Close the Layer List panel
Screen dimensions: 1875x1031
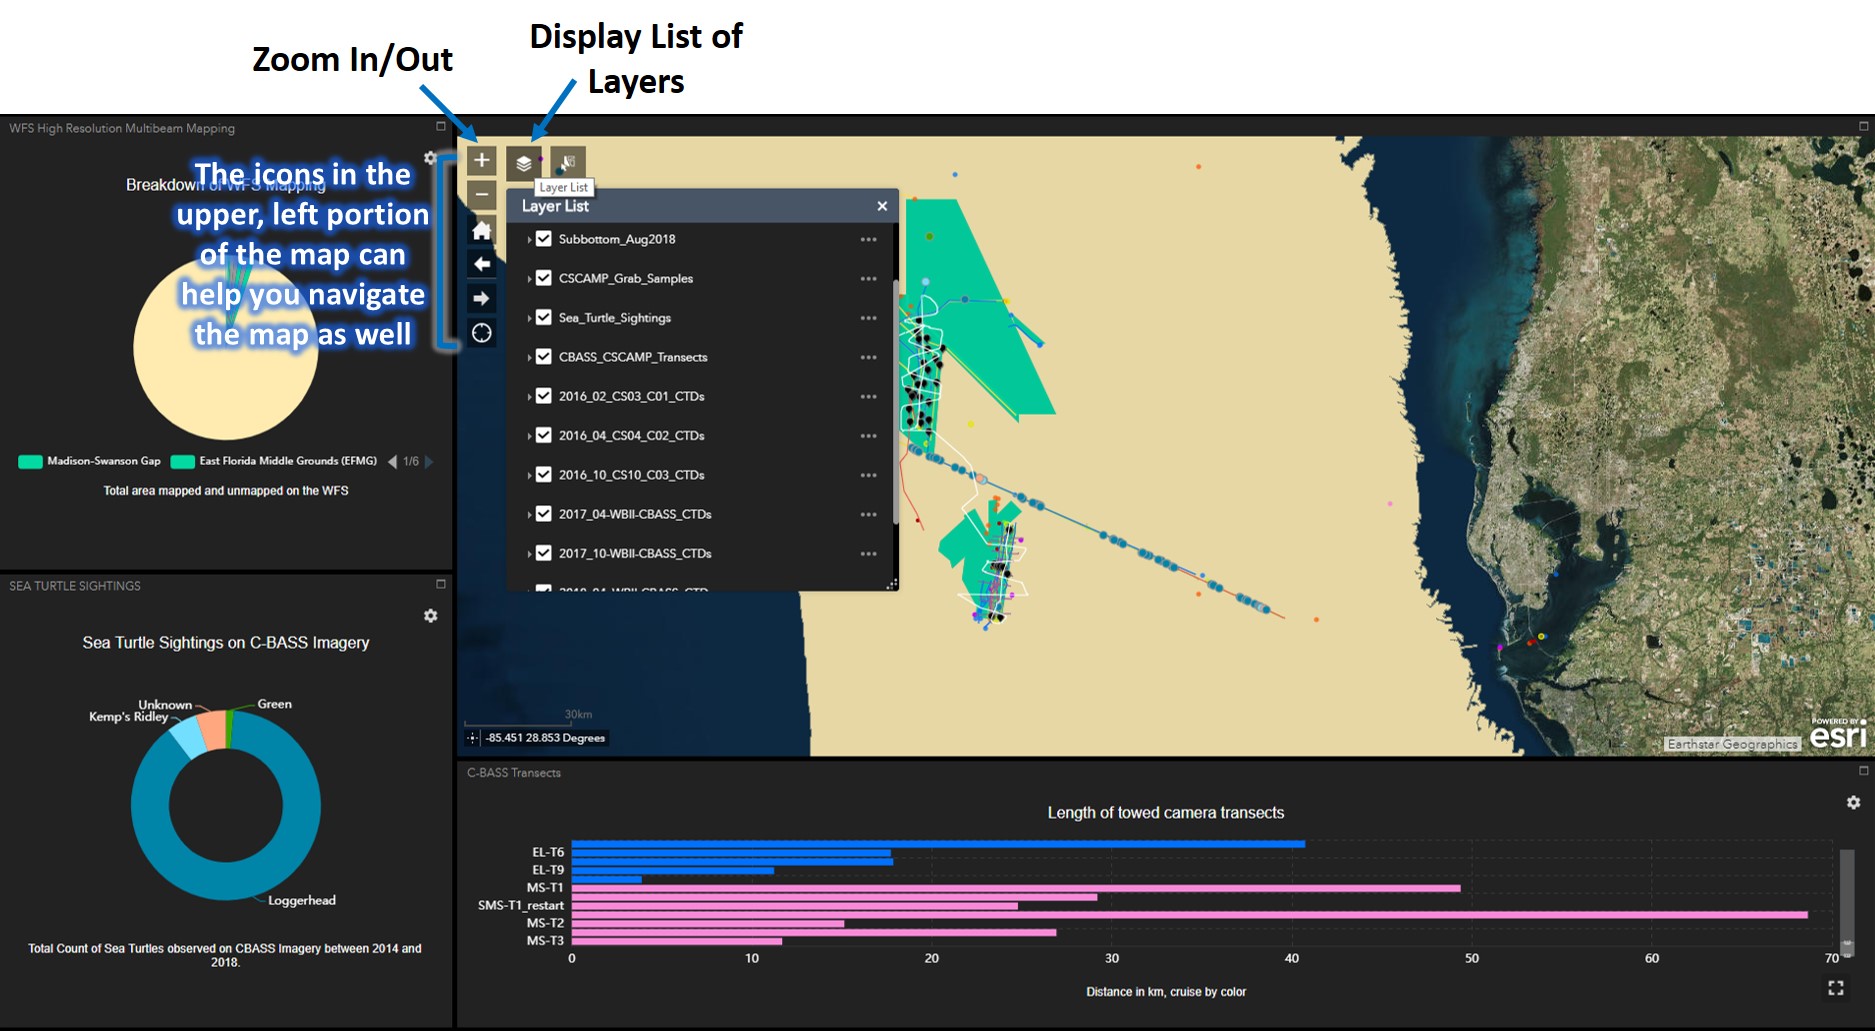click(x=882, y=206)
